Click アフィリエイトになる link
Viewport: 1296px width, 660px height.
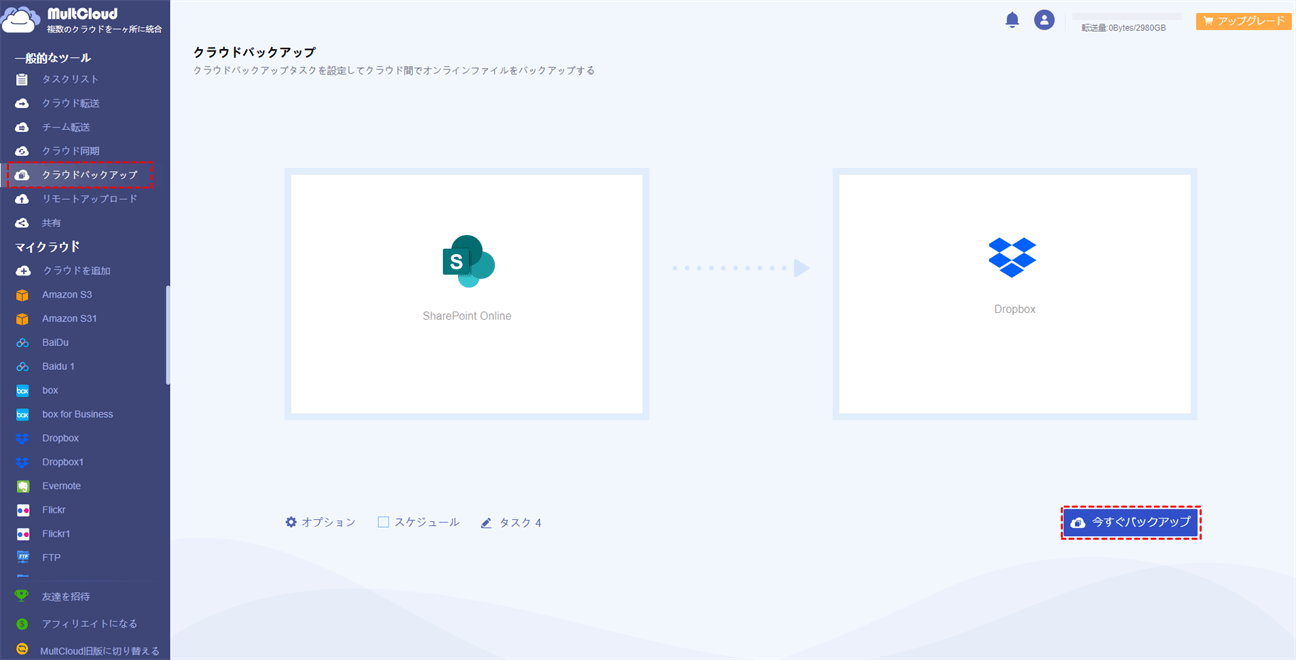[x=90, y=624]
